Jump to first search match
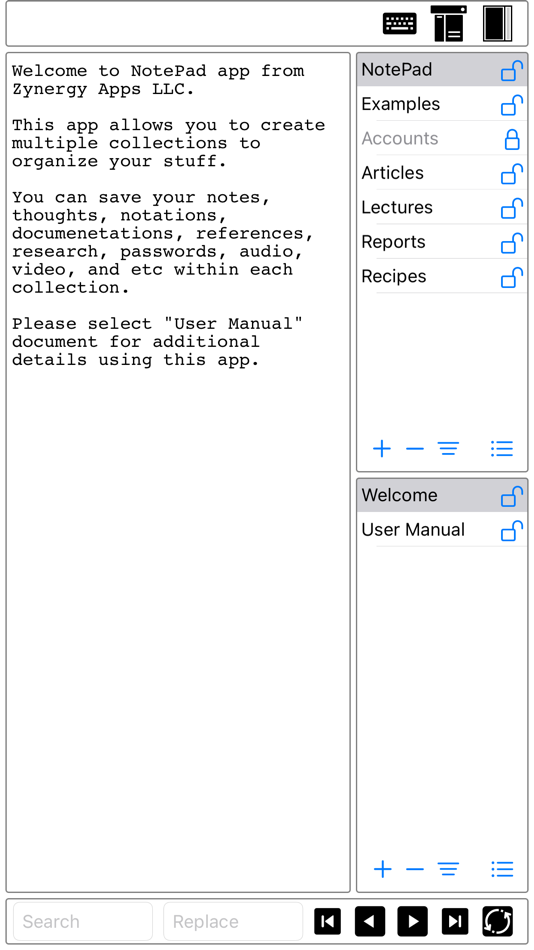The image size is (534, 950). coord(327,922)
